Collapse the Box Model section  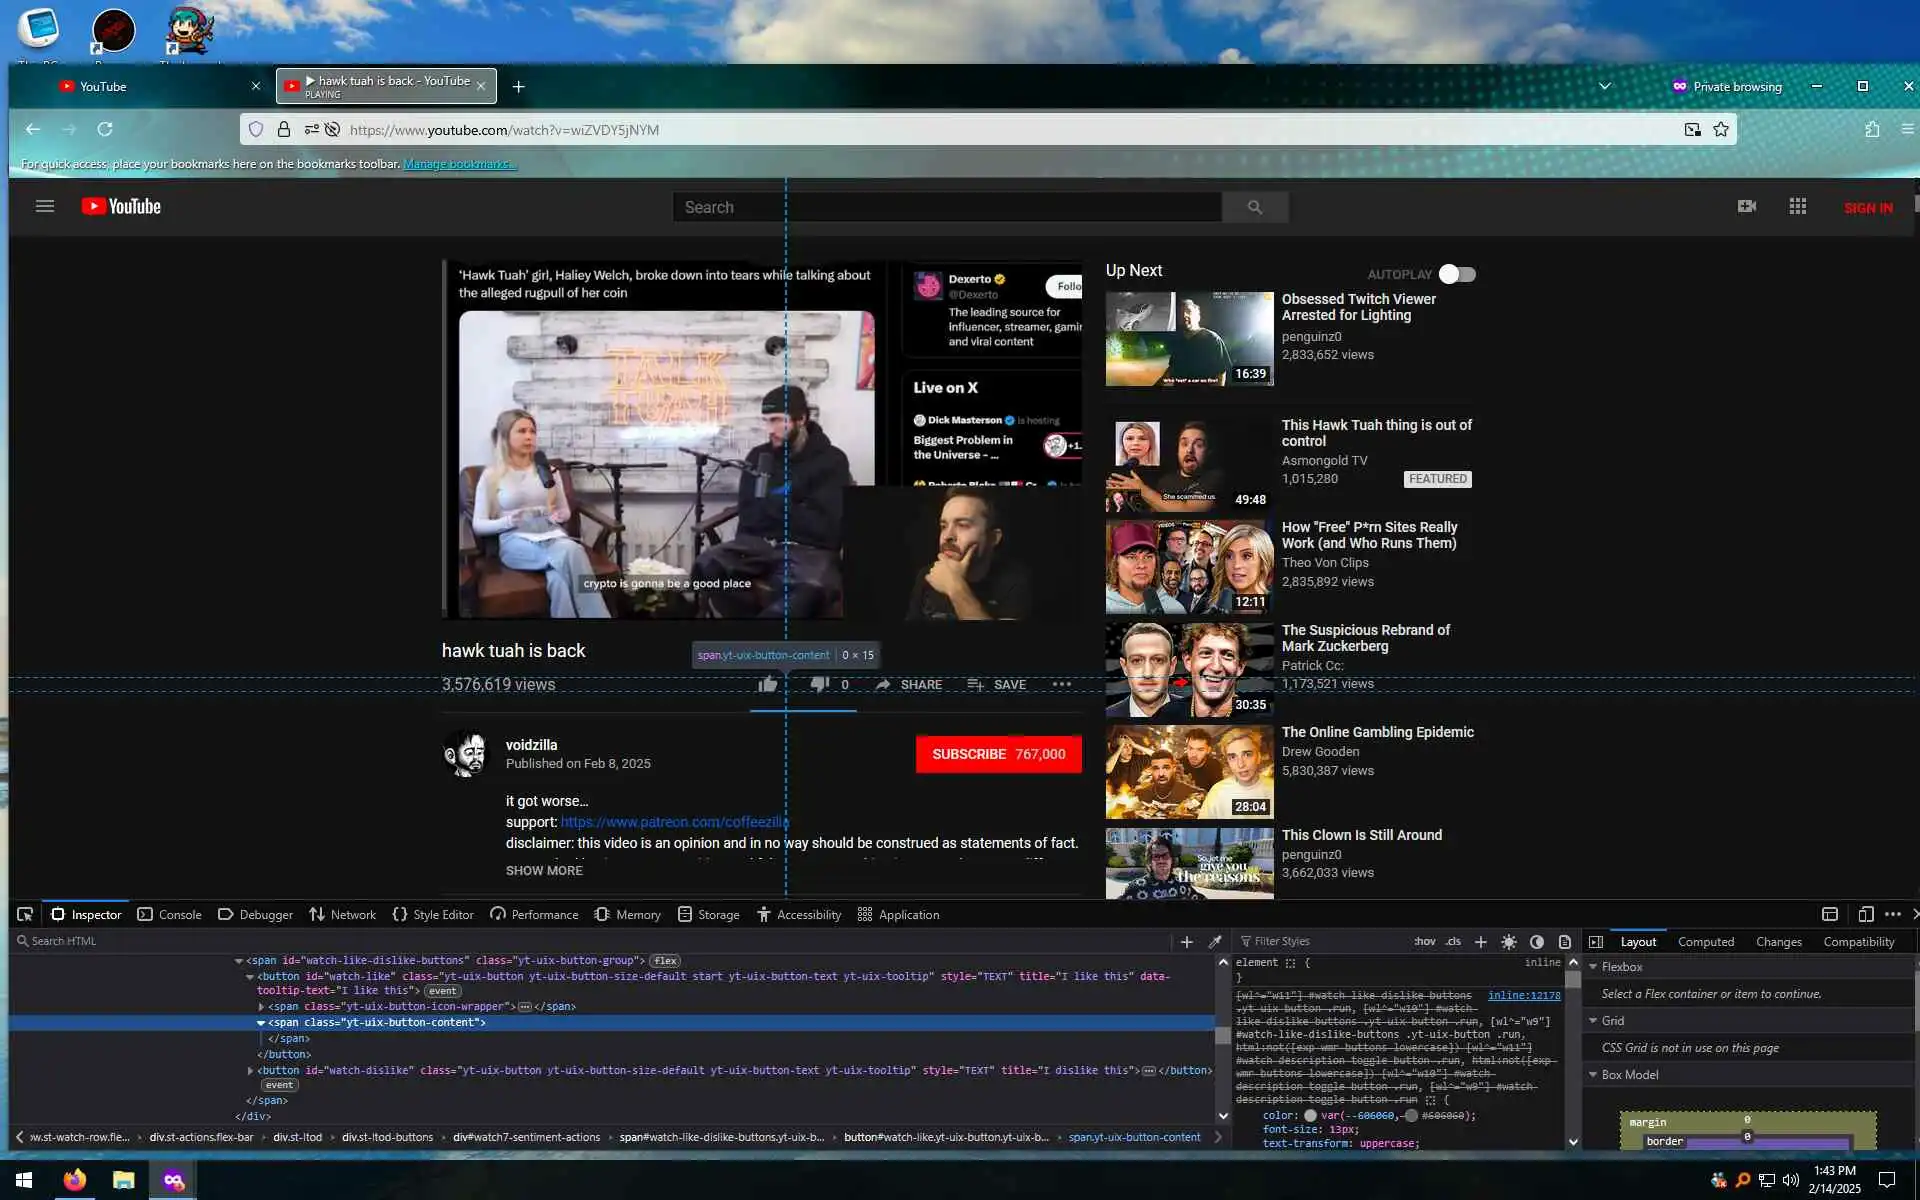pyautogui.click(x=1593, y=1074)
